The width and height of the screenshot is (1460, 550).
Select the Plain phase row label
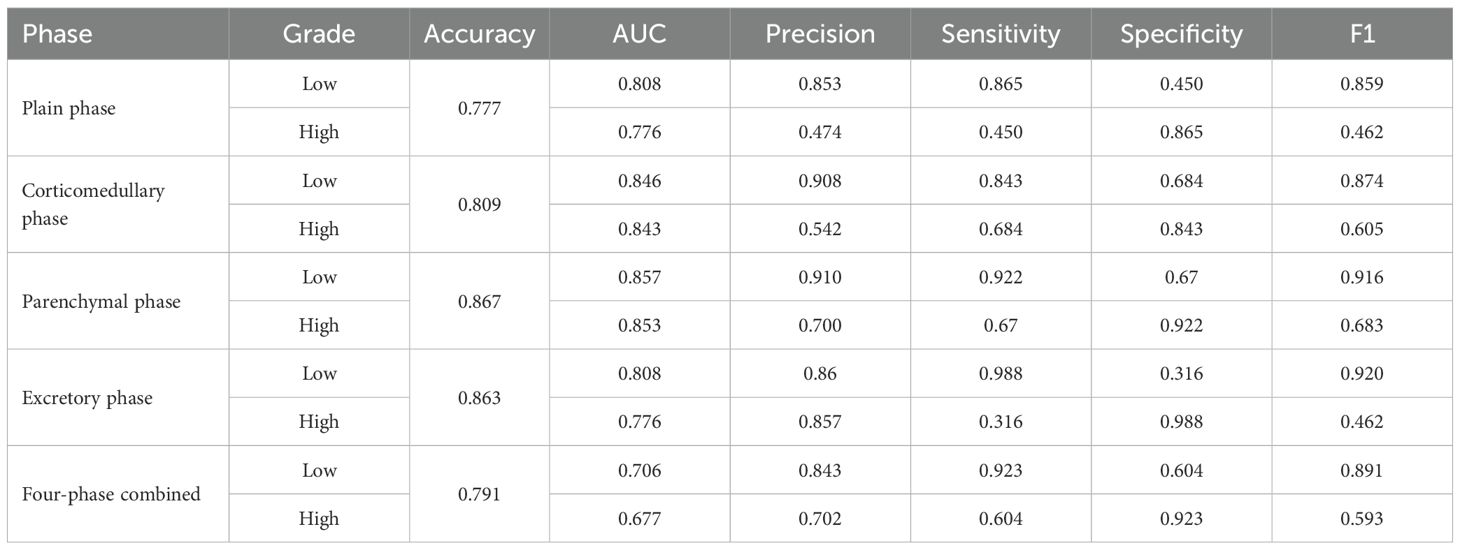click(69, 108)
